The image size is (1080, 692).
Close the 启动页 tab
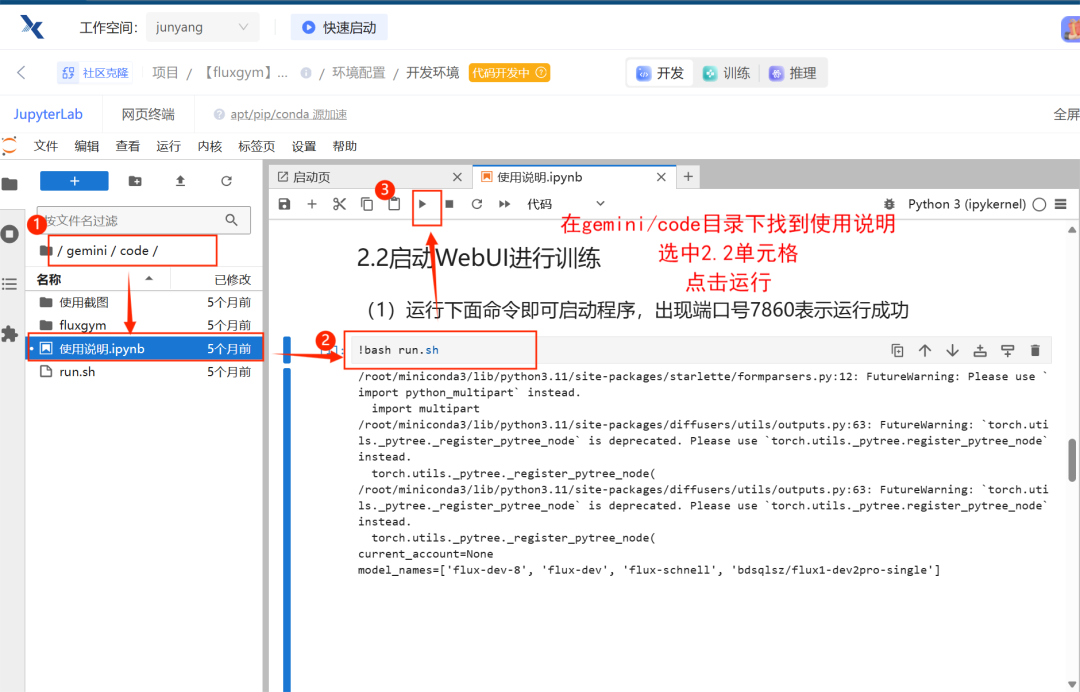click(x=457, y=177)
